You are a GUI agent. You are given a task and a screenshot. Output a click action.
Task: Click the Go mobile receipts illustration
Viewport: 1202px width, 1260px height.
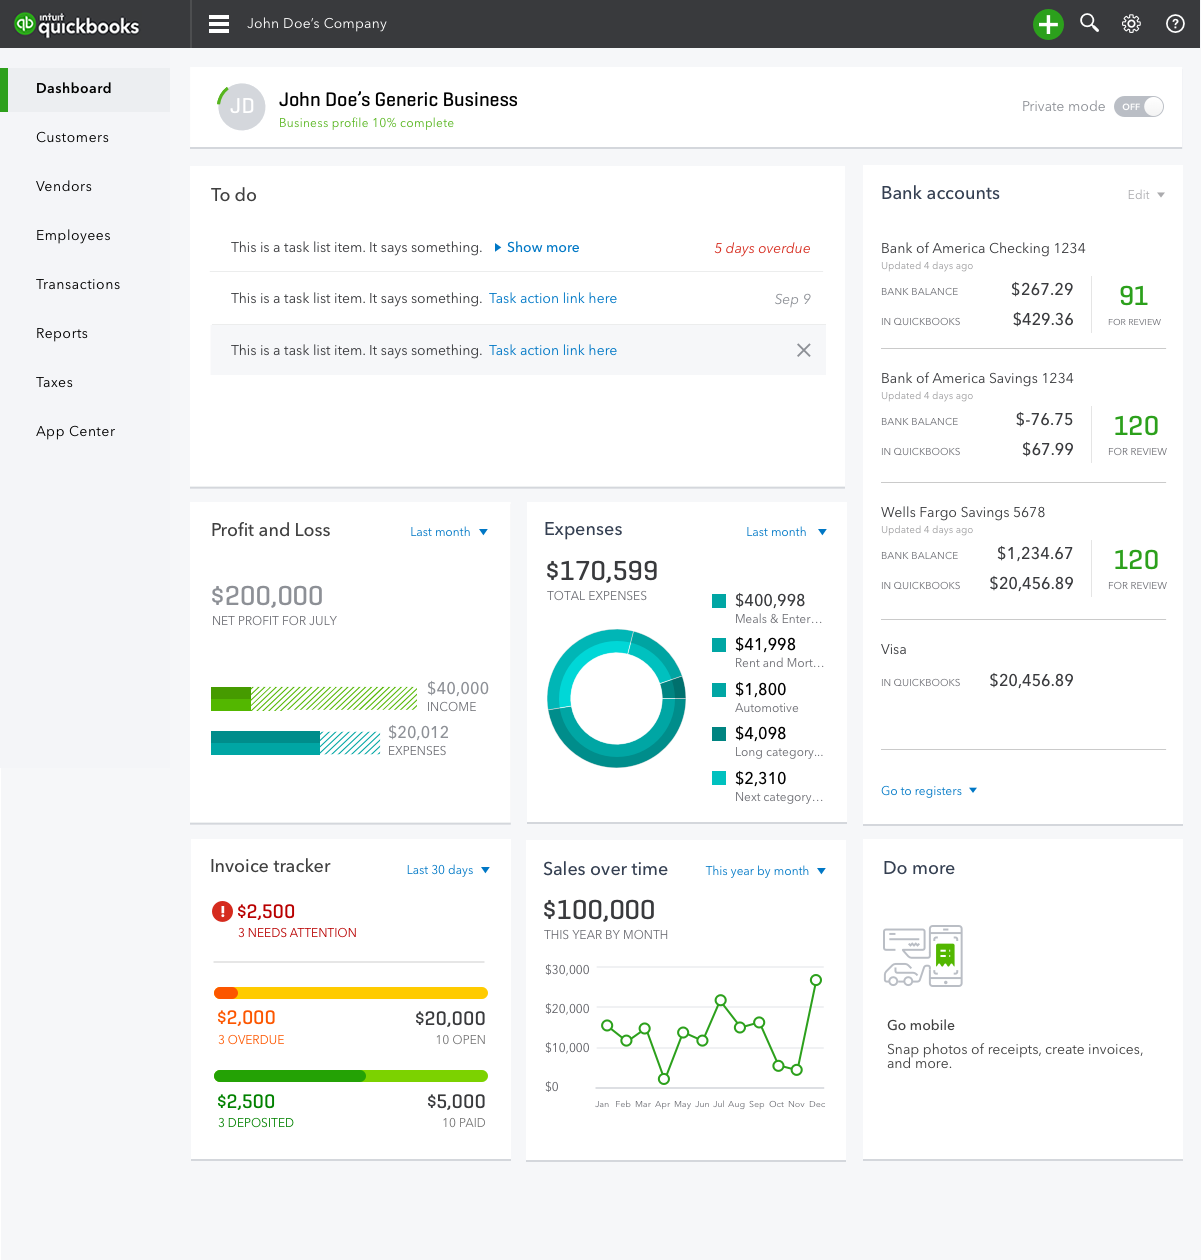point(923,956)
